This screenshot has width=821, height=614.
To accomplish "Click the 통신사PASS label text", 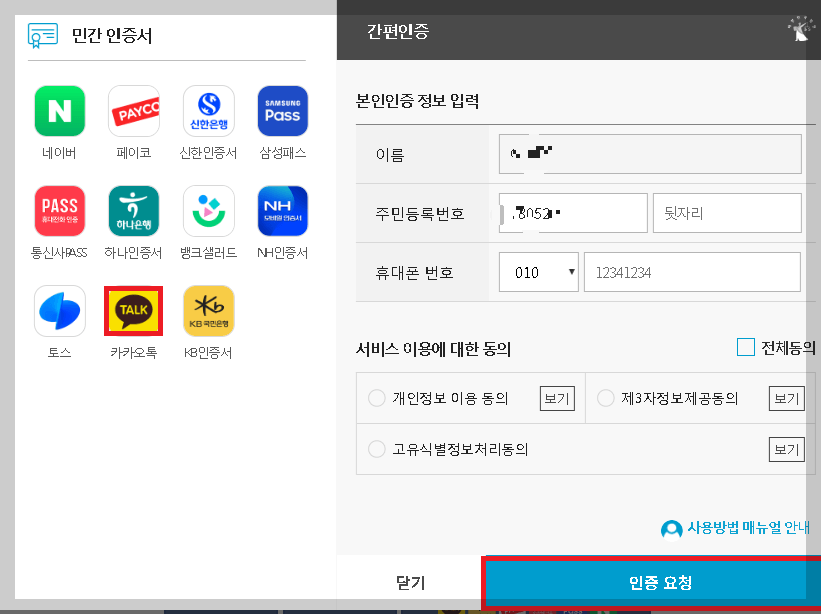I will click(59, 253).
